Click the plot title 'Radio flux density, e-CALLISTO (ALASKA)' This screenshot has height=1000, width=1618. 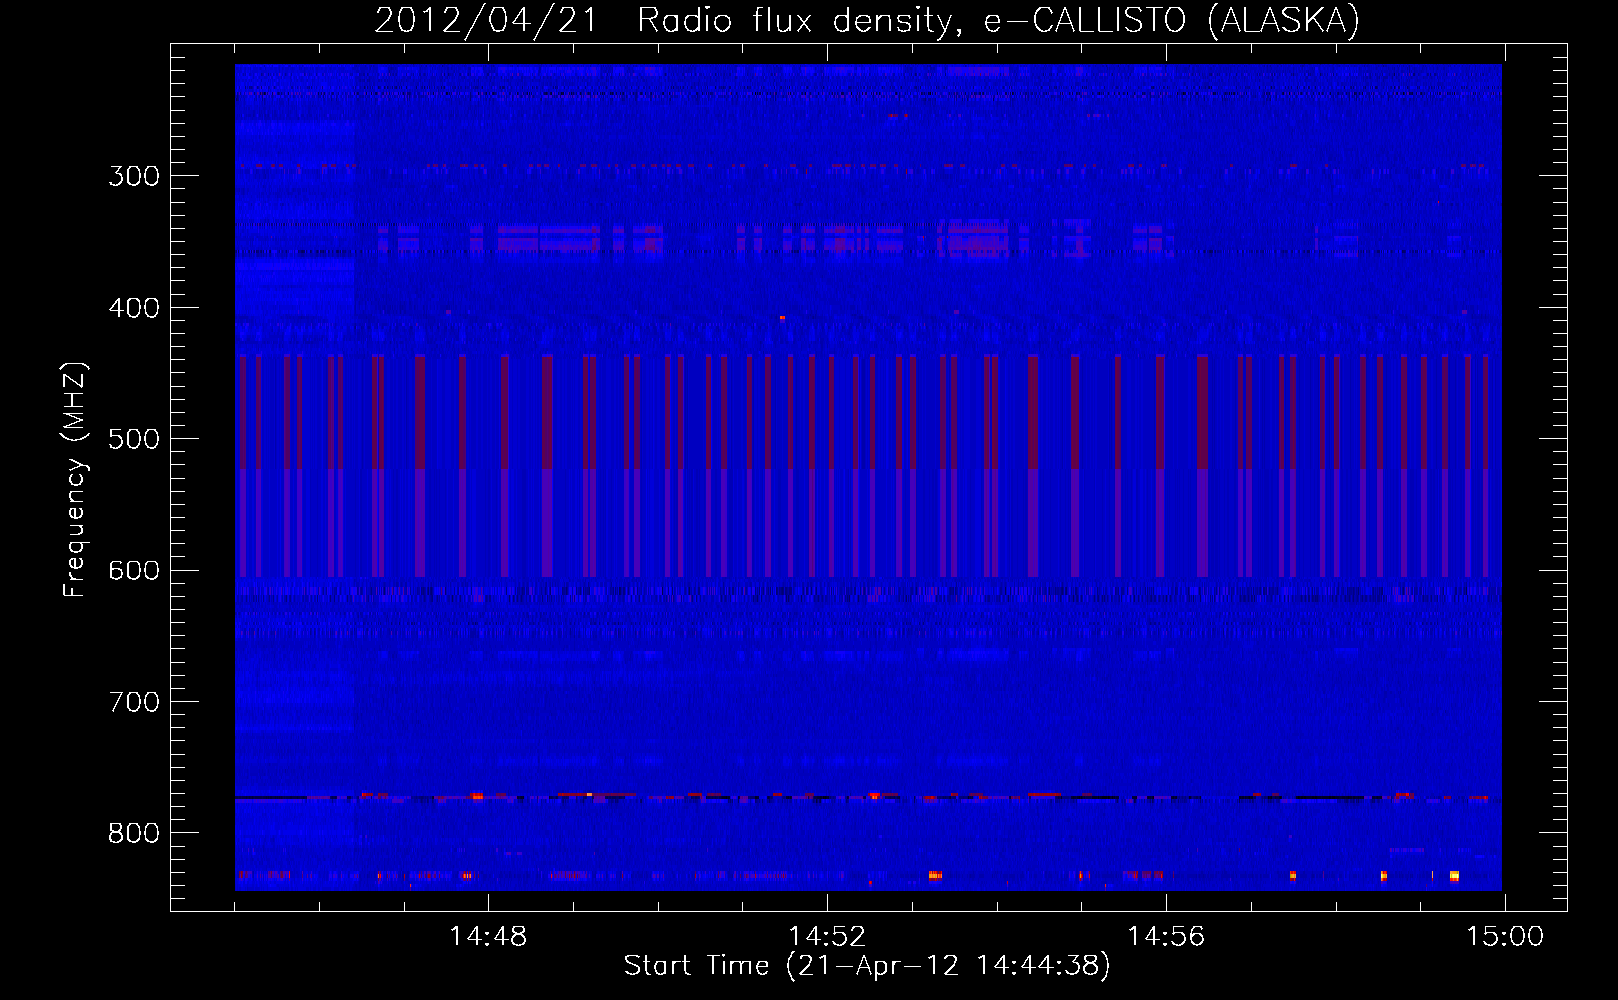click(x=998, y=21)
